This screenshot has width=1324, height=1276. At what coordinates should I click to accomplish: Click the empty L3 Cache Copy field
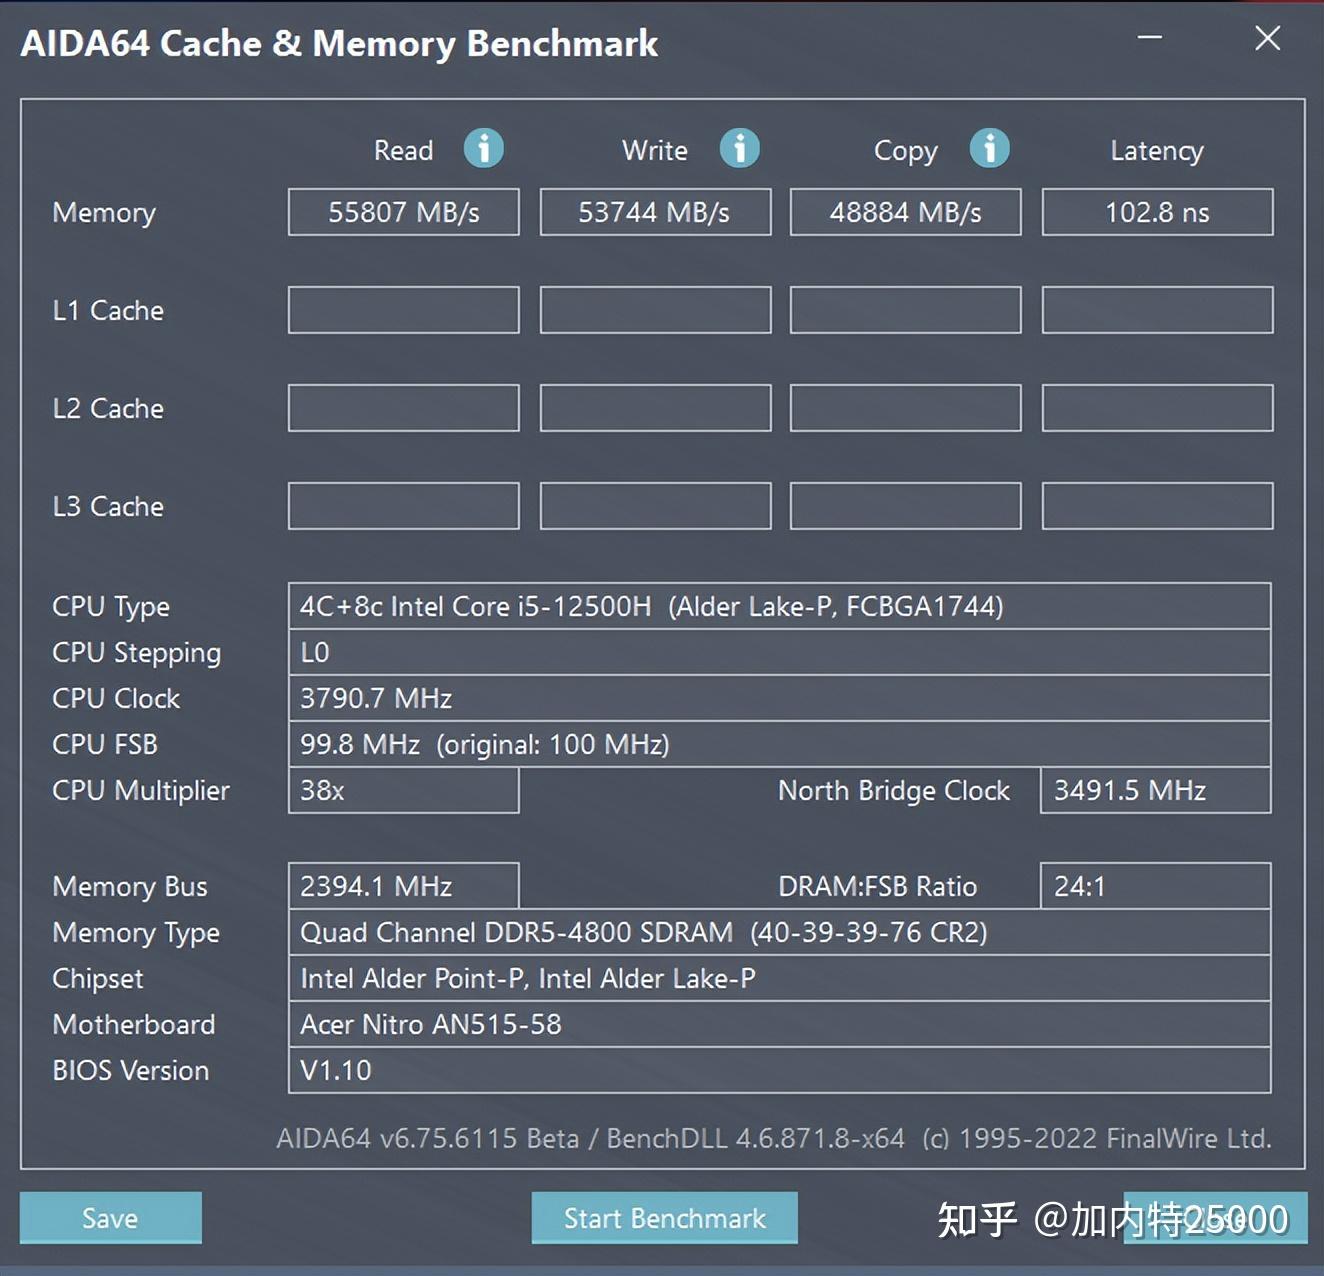pos(906,506)
